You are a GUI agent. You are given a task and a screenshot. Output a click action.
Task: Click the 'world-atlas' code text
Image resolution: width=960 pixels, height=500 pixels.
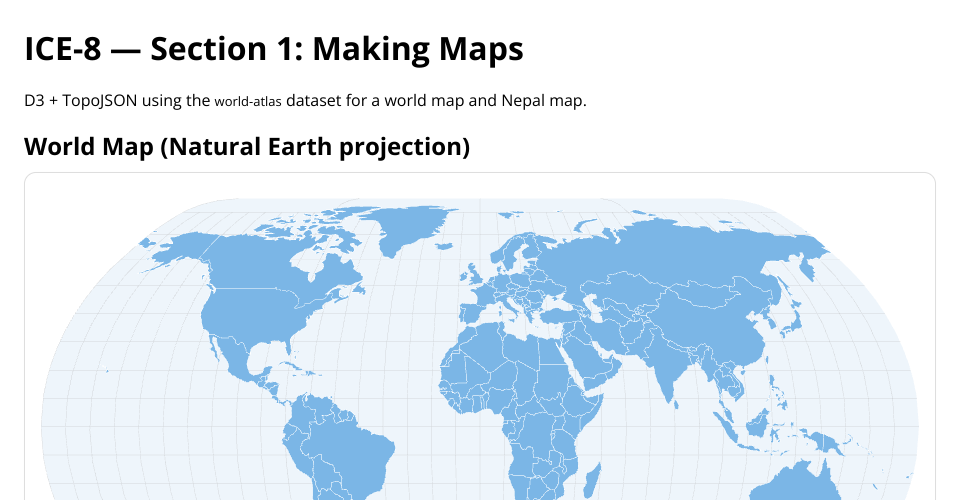(248, 101)
